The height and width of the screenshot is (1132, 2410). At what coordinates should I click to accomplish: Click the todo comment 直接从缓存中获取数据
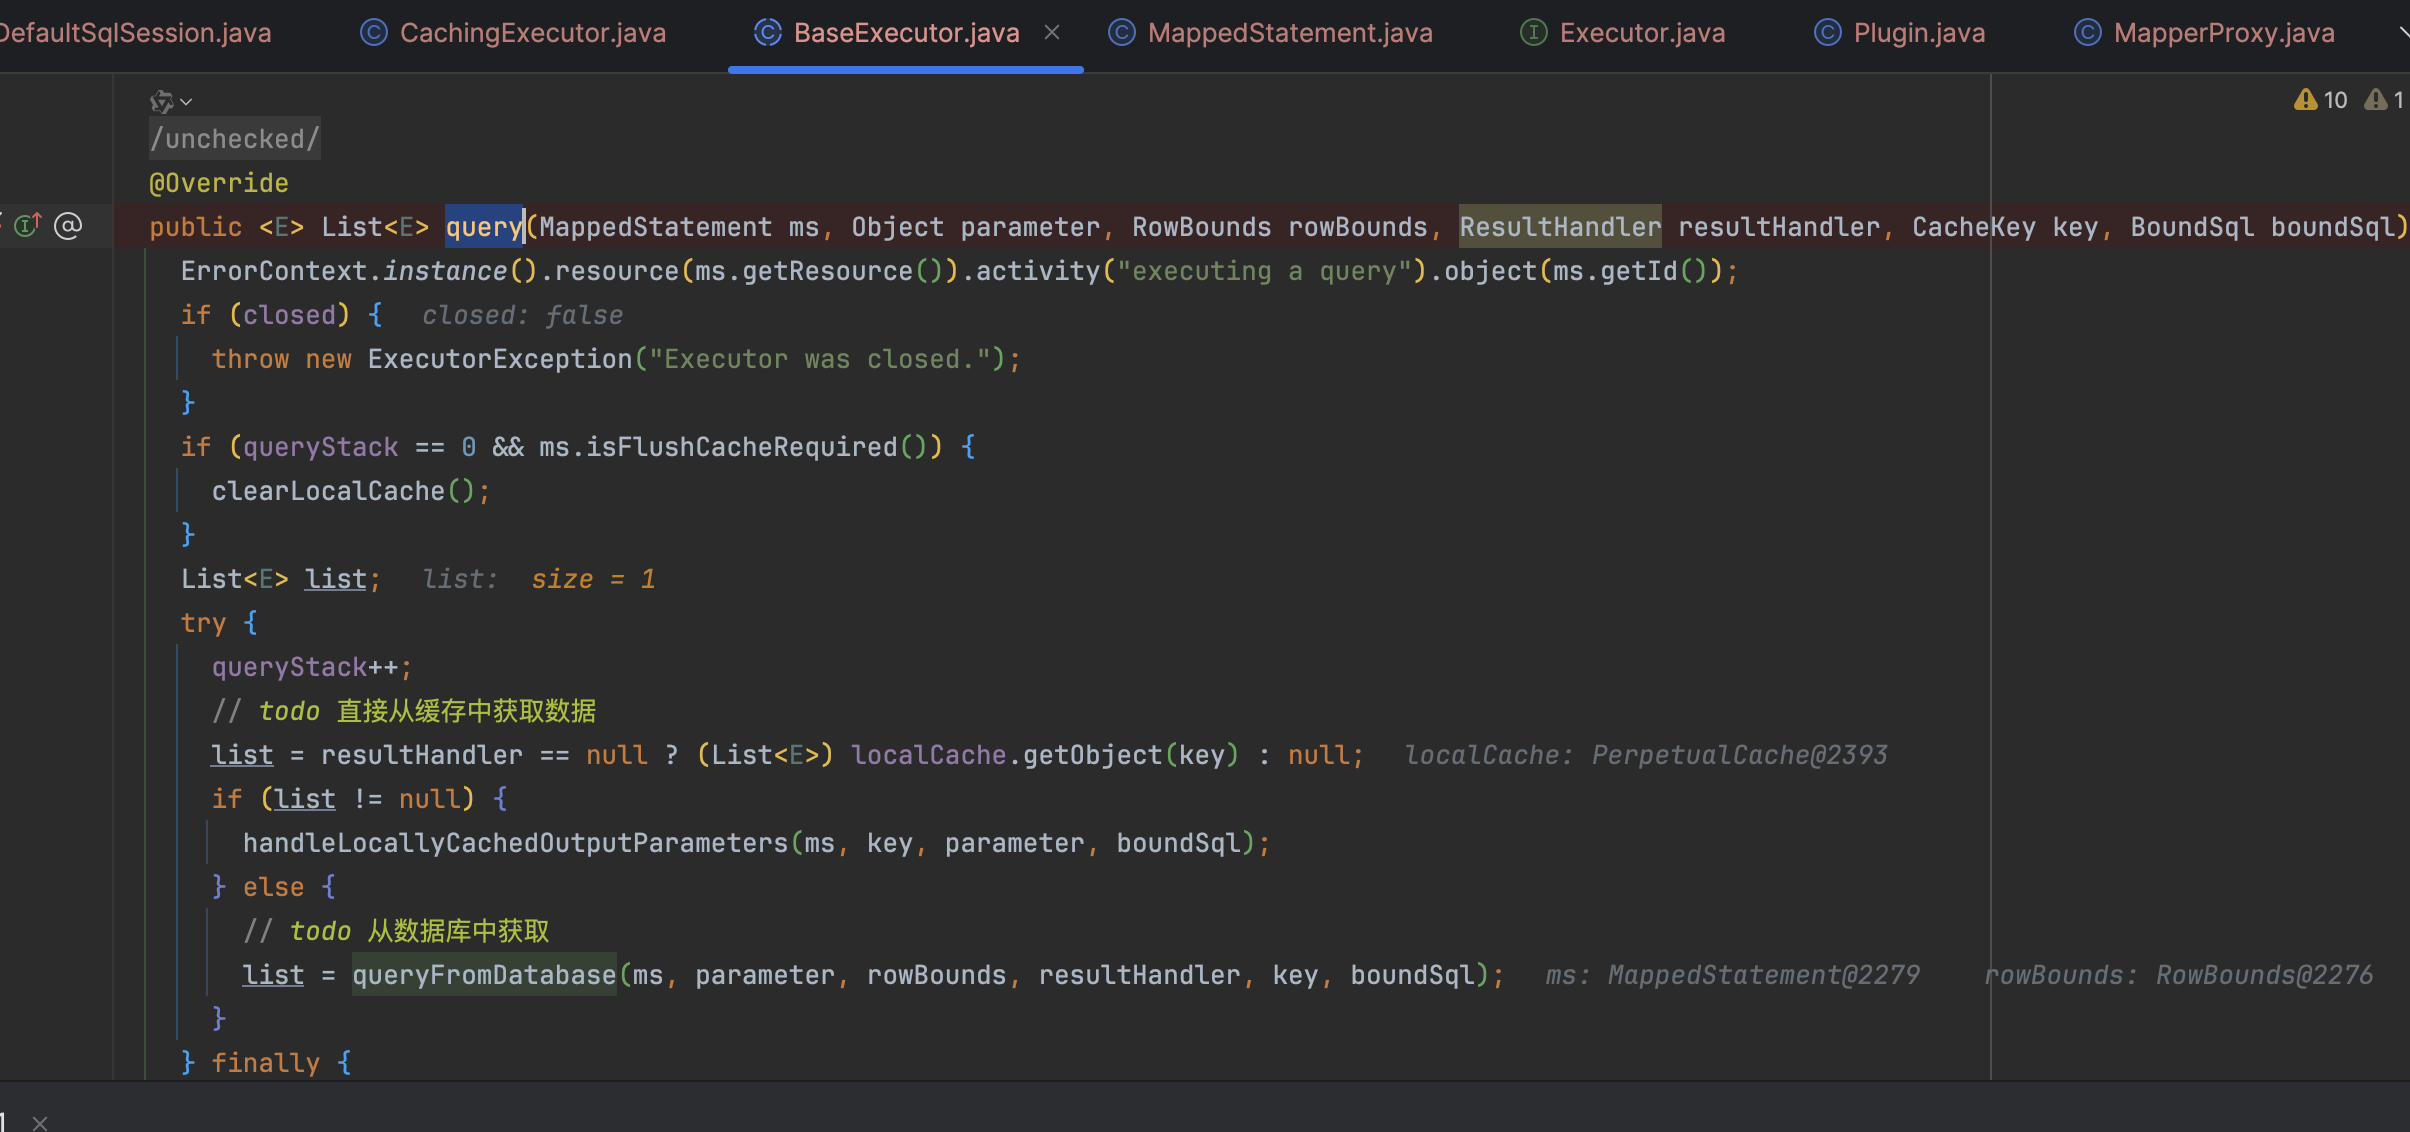point(404,711)
